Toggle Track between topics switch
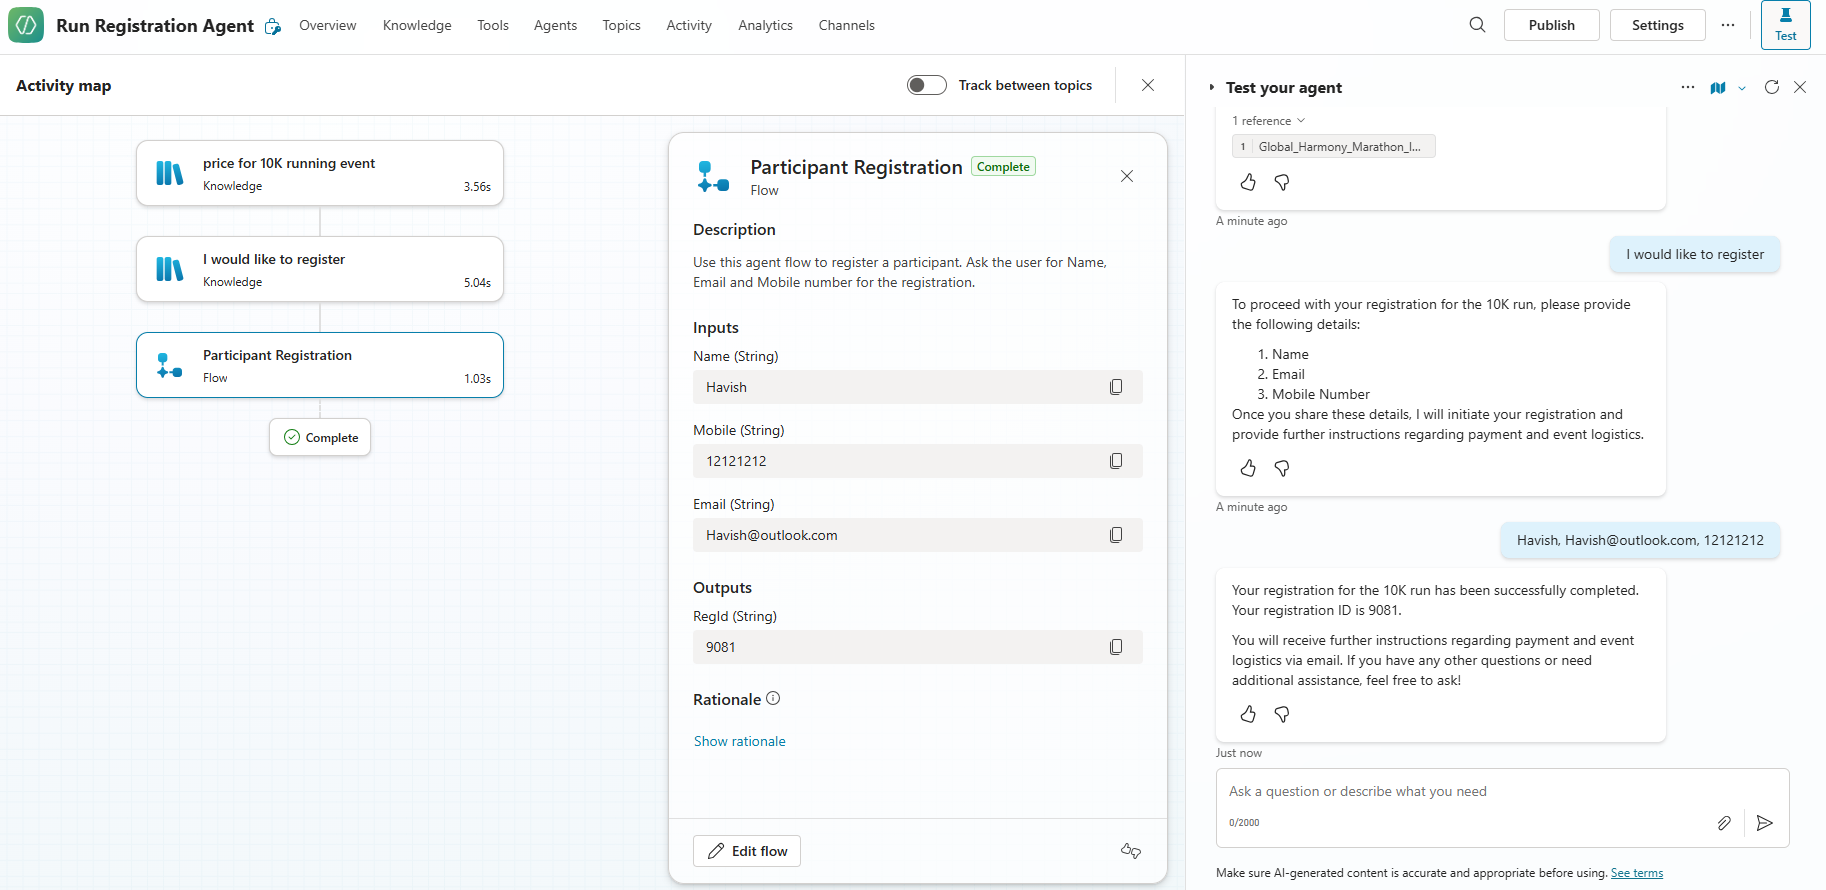The width and height of the screenshot is (1826, 890). pyautogui.click(x=926, y=85)
